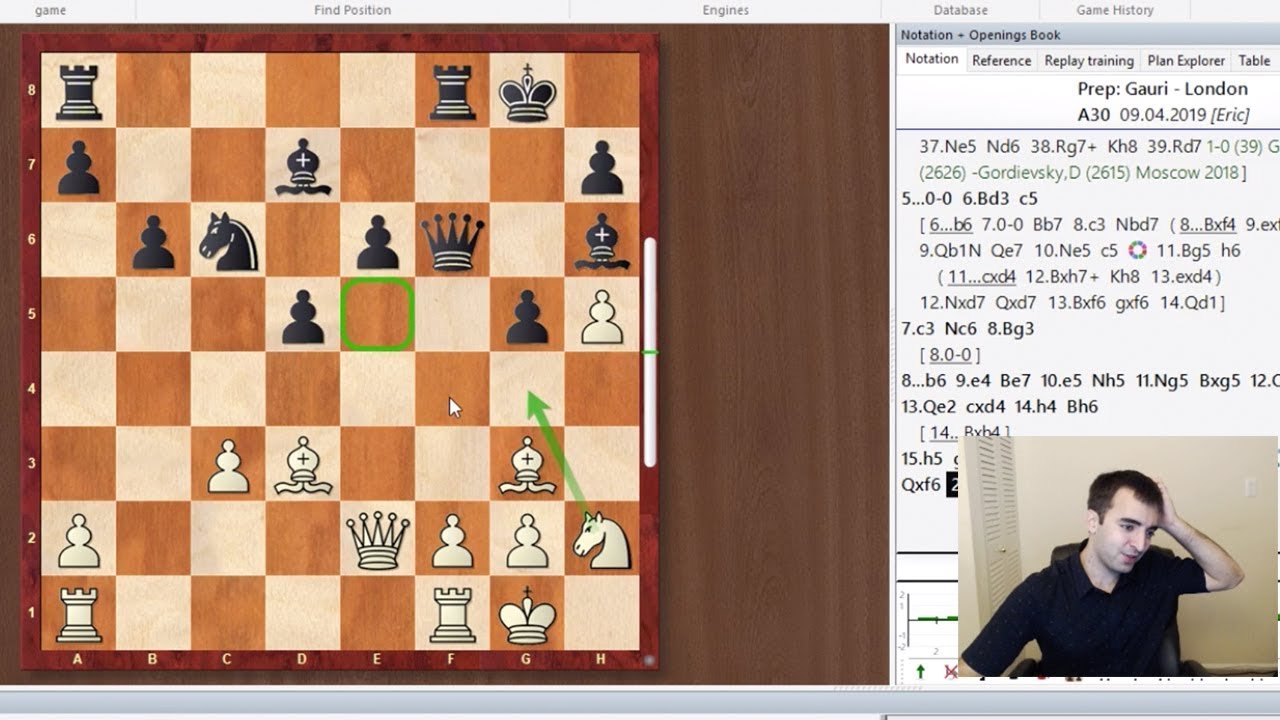Click the black queen on f6

[x=452, y=240]
